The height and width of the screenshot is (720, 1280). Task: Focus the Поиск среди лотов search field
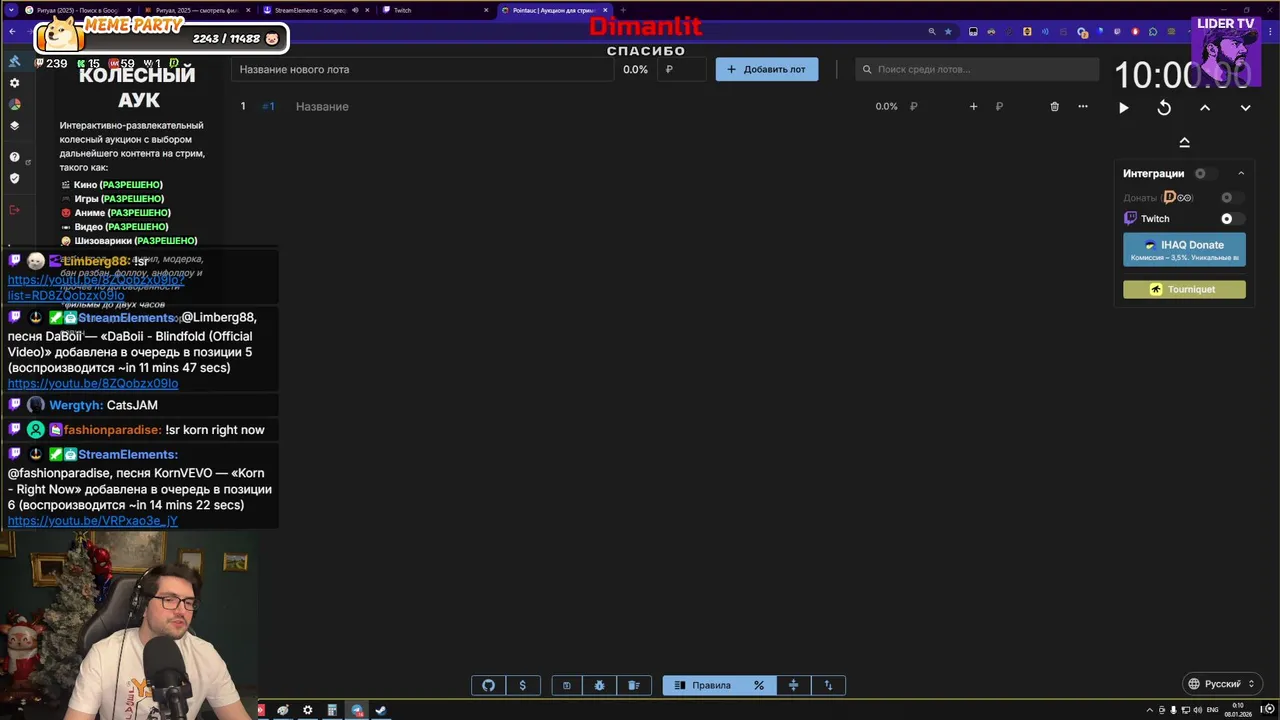tap(977, 69)
